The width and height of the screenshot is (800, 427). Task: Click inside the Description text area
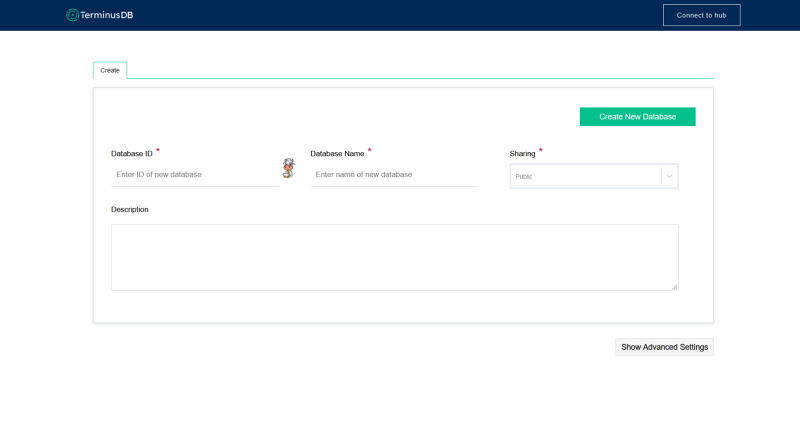[395, 258]
